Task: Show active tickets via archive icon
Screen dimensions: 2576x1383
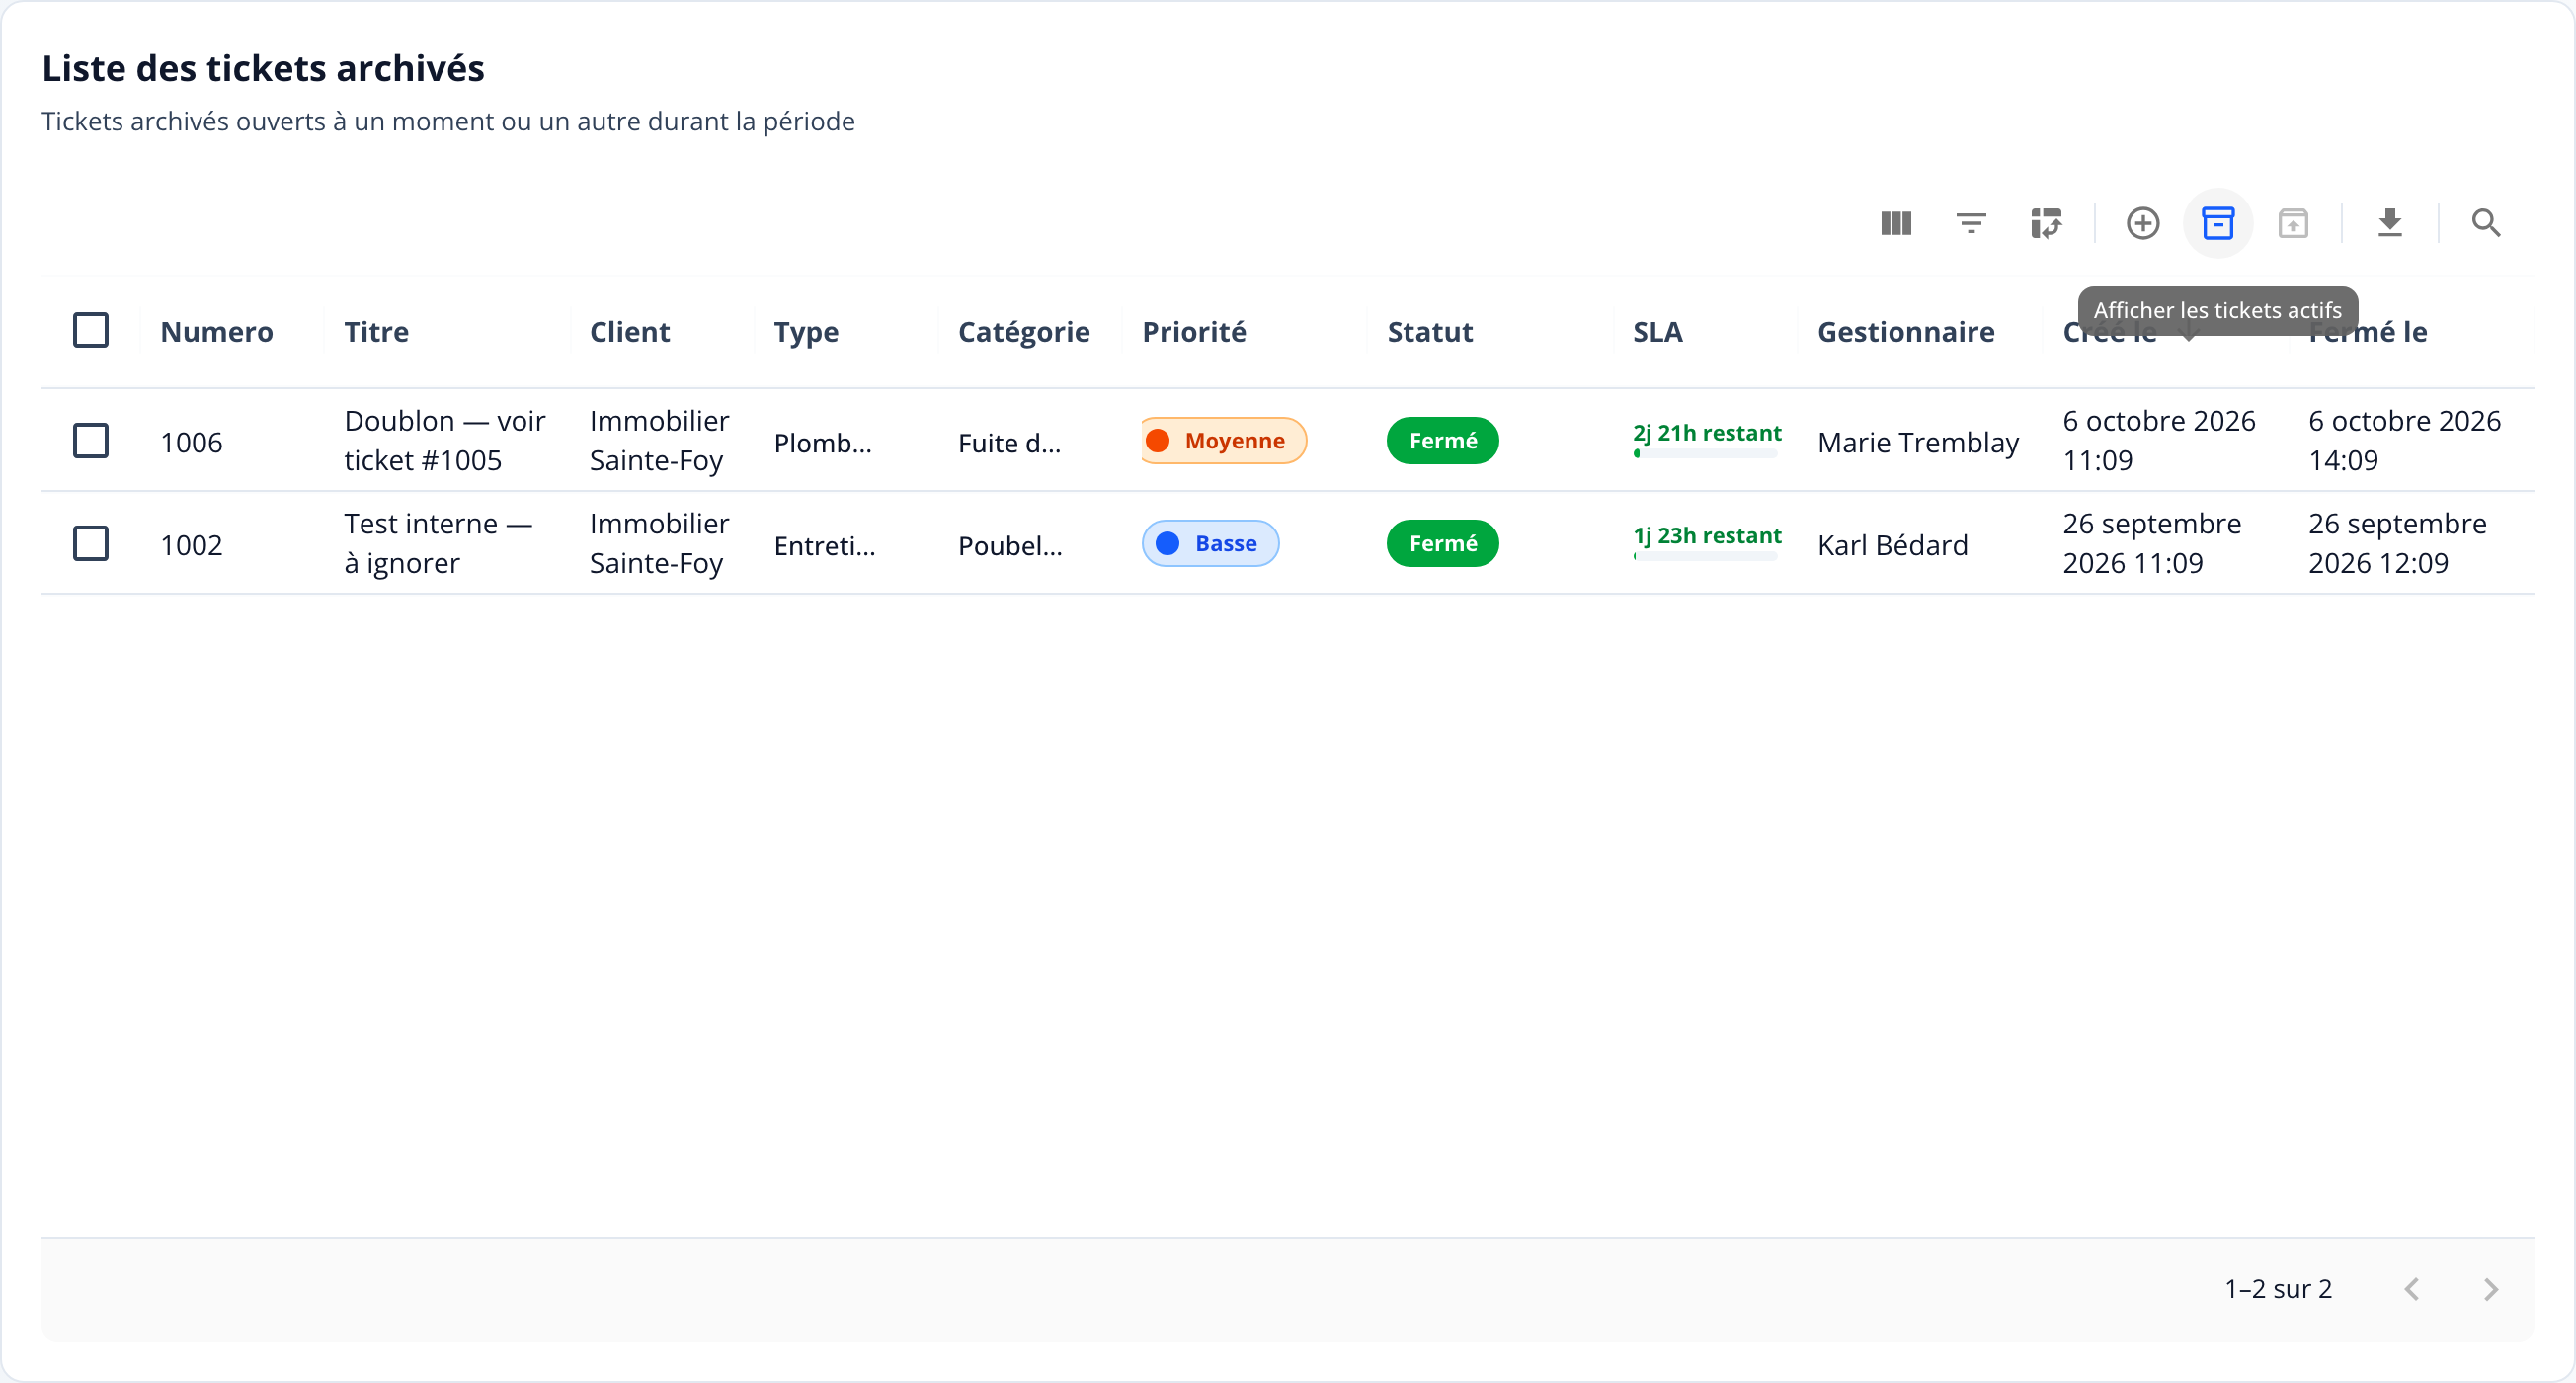Action: point(2218,223)
